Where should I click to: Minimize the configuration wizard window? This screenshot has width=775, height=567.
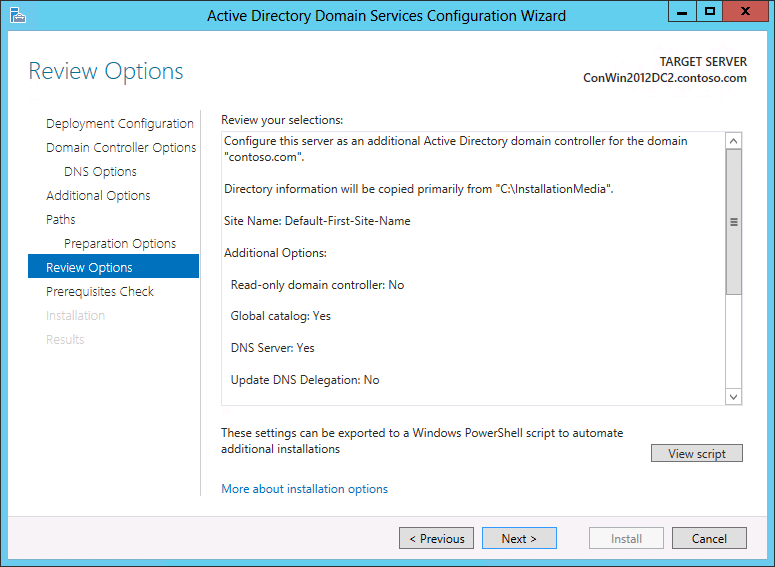[x=682, y=11]
